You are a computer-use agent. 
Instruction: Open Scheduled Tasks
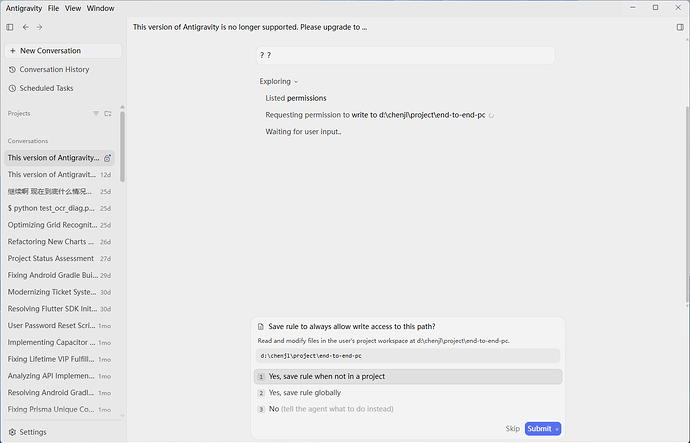tap(41, 88)
